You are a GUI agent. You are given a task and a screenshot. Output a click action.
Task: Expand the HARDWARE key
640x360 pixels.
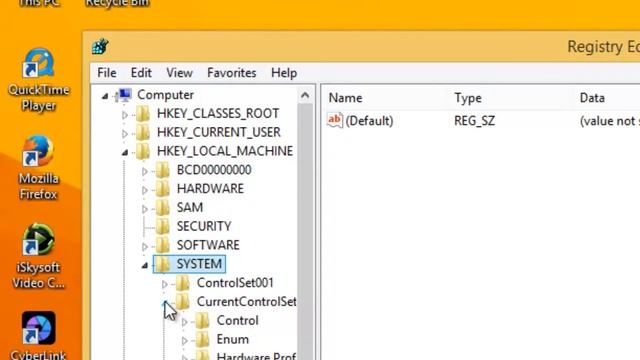144,190
